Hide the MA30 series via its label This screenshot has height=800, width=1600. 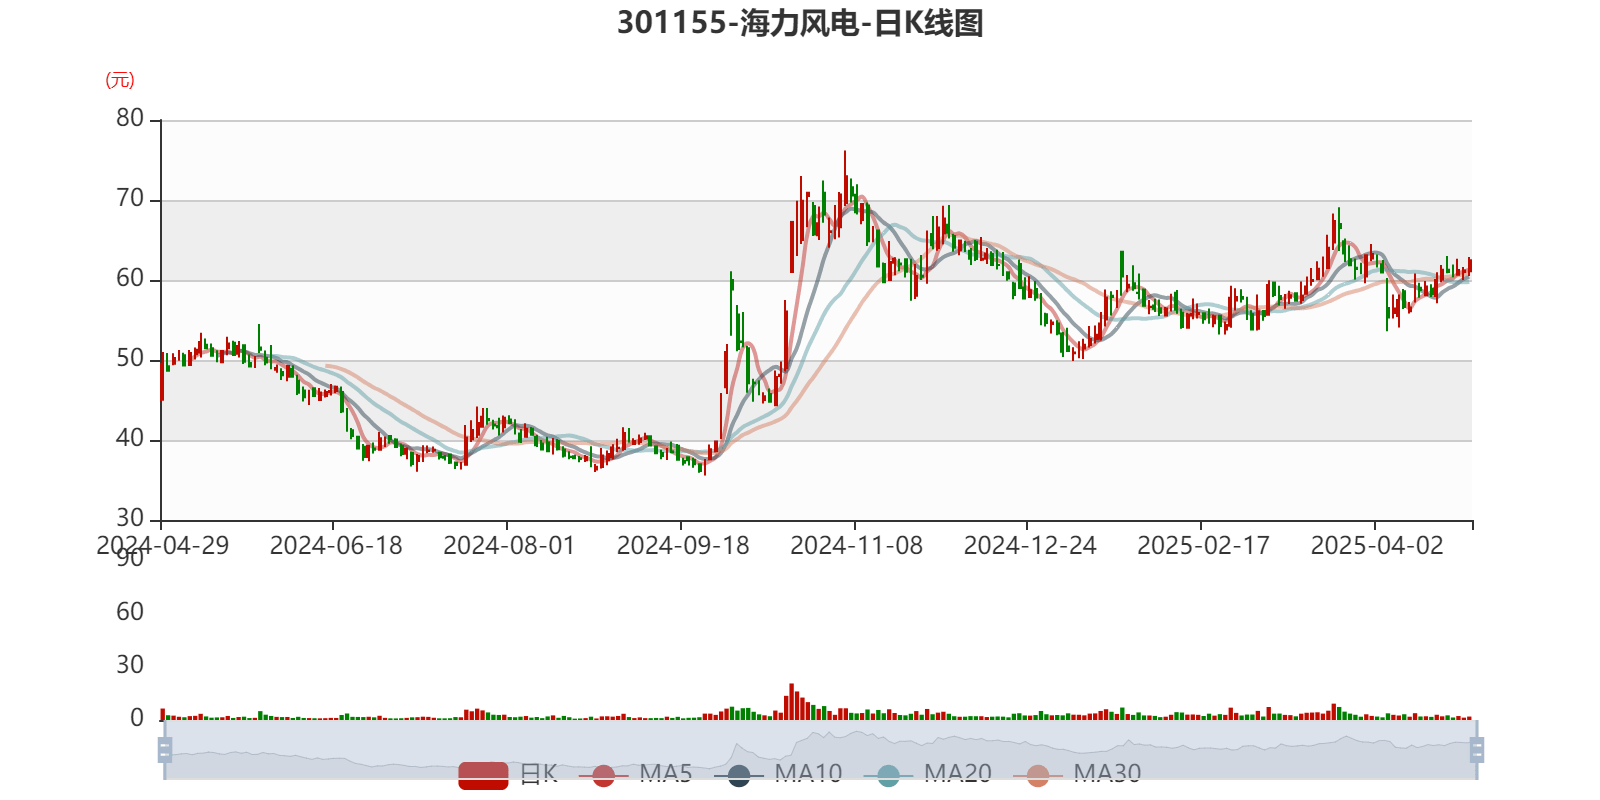click(1107, 774)
